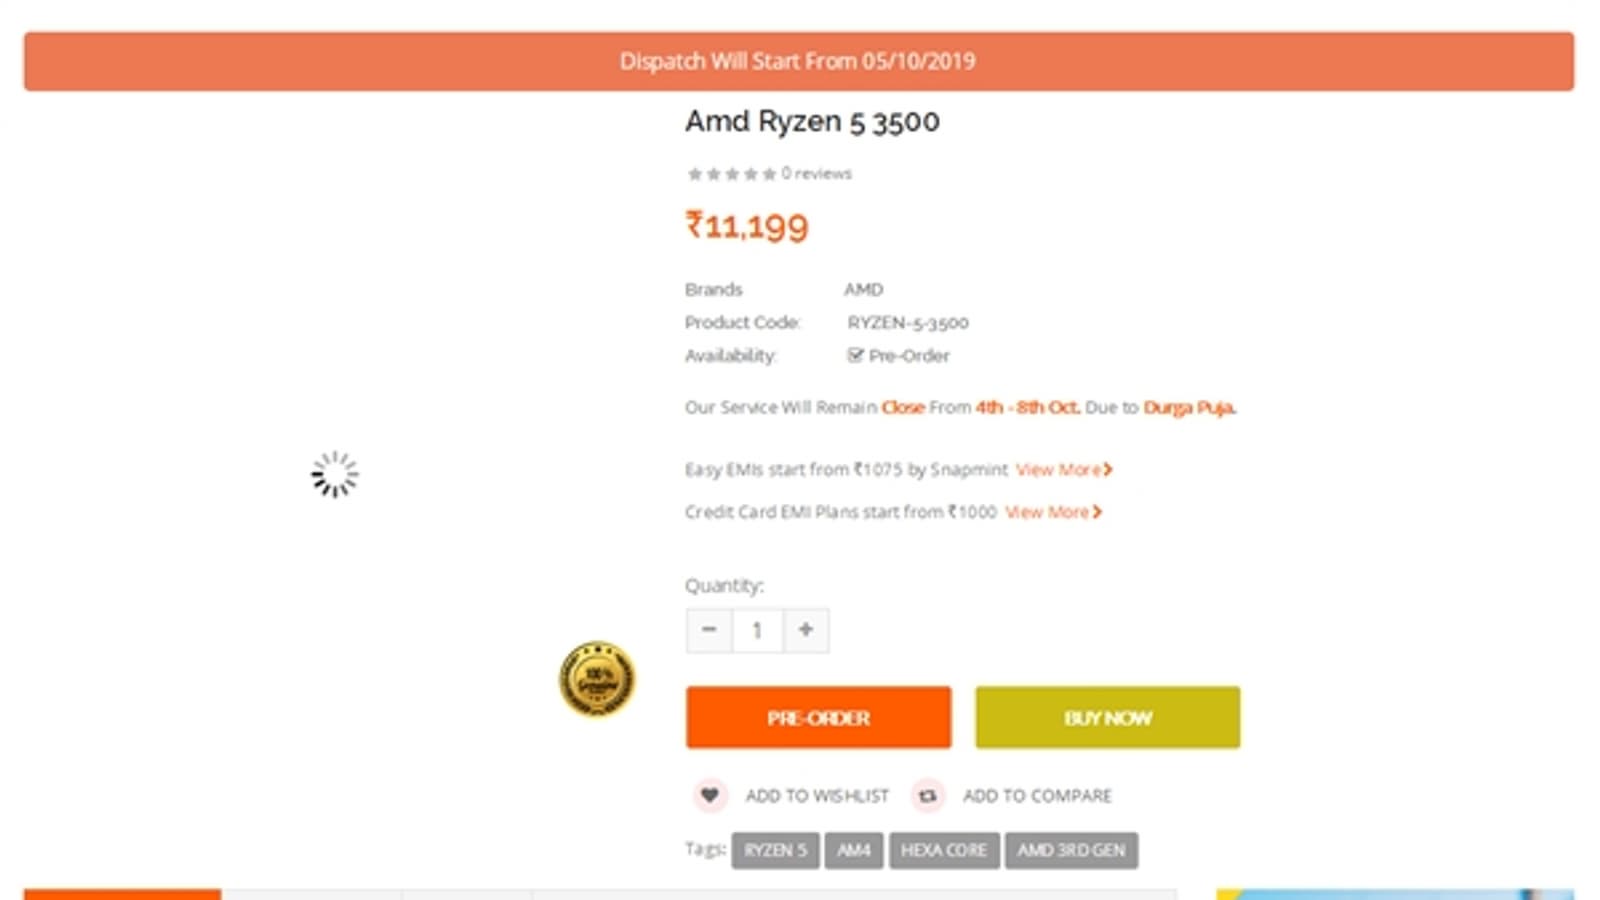The height and width of the screenshot is (900, 1600).
Task: Increase quantity with plus button
Action: coord(806,630)
